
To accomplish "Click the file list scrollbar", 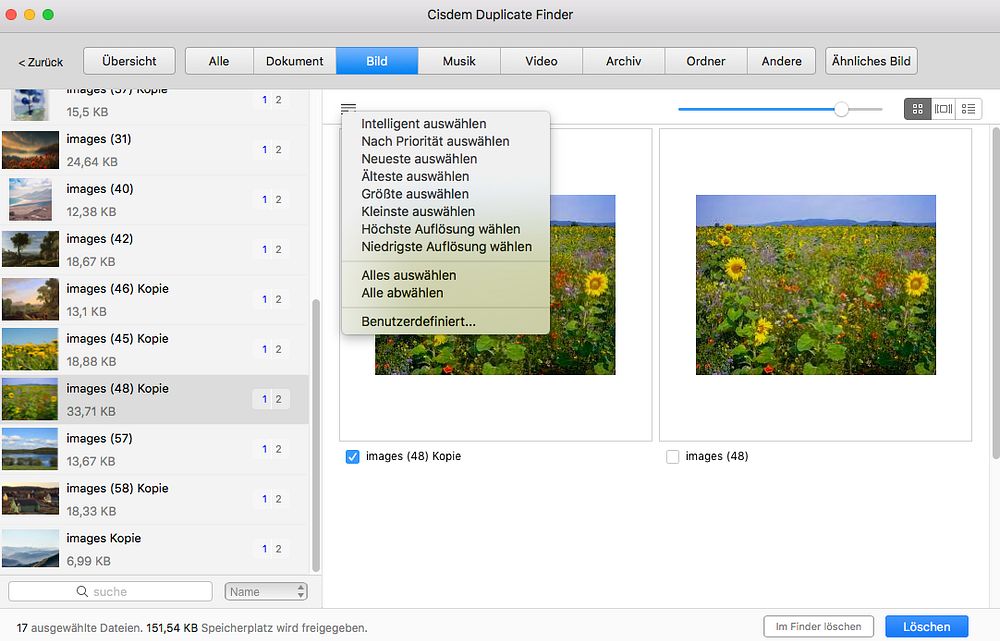I will [x=316, y=435].
